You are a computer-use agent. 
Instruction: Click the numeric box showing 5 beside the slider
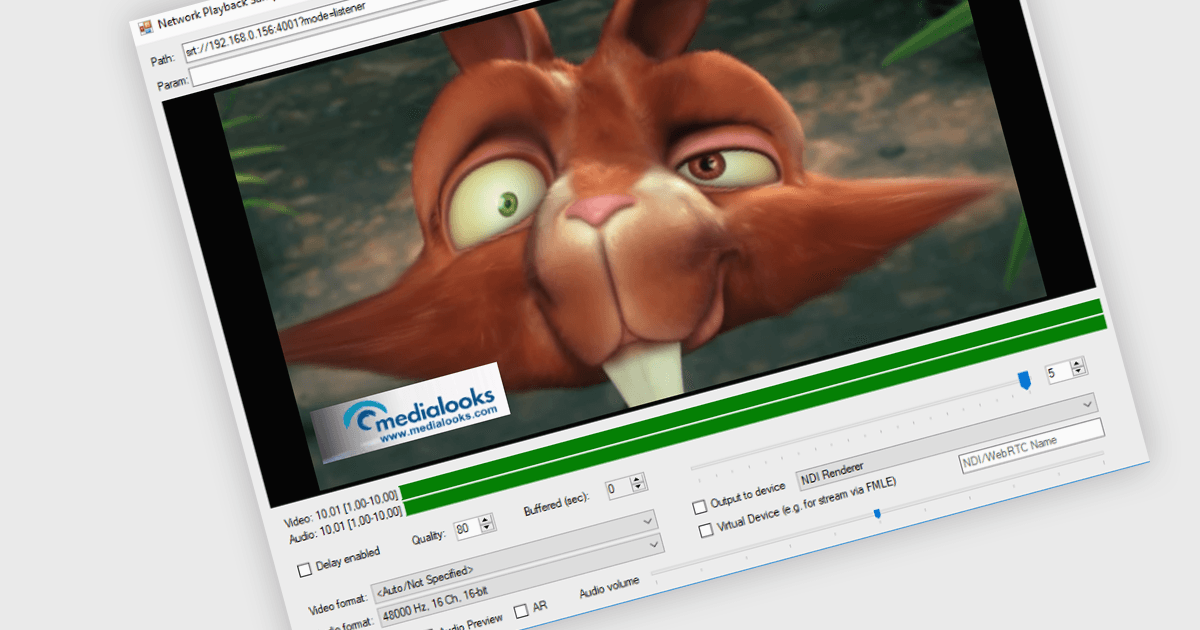pos(1058,372)
